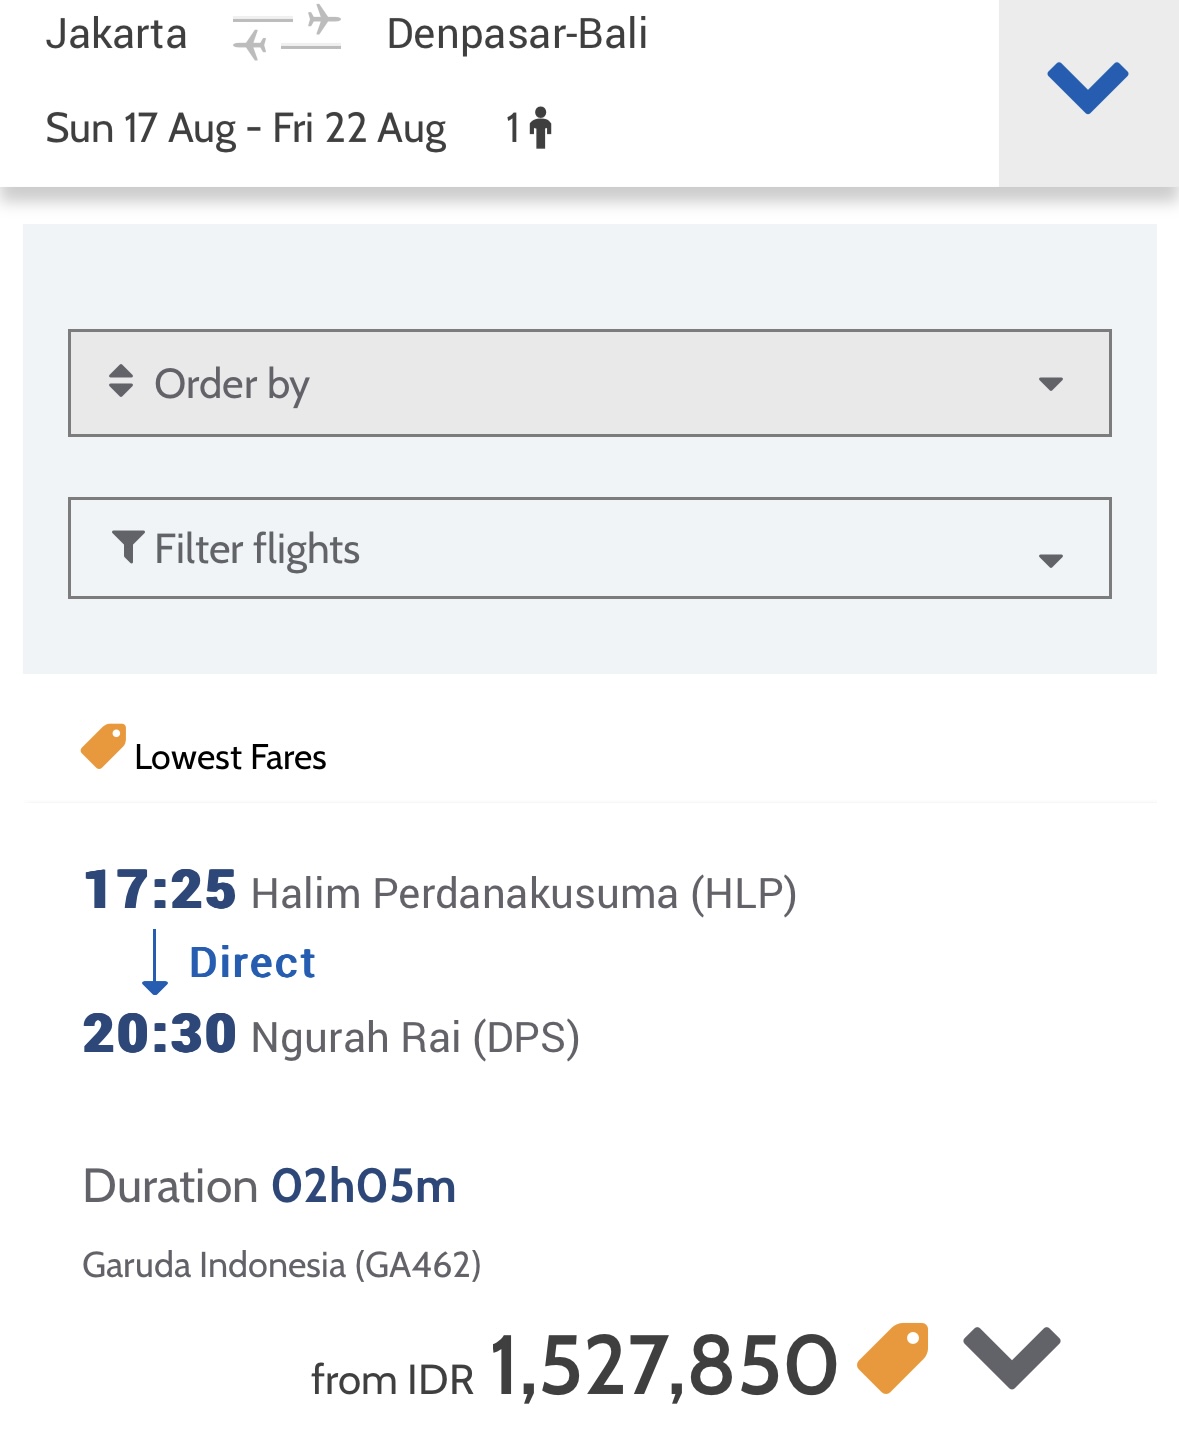Click the funnel filter icon
This screenshot has width=1179, height=1432.
[128, 547]
